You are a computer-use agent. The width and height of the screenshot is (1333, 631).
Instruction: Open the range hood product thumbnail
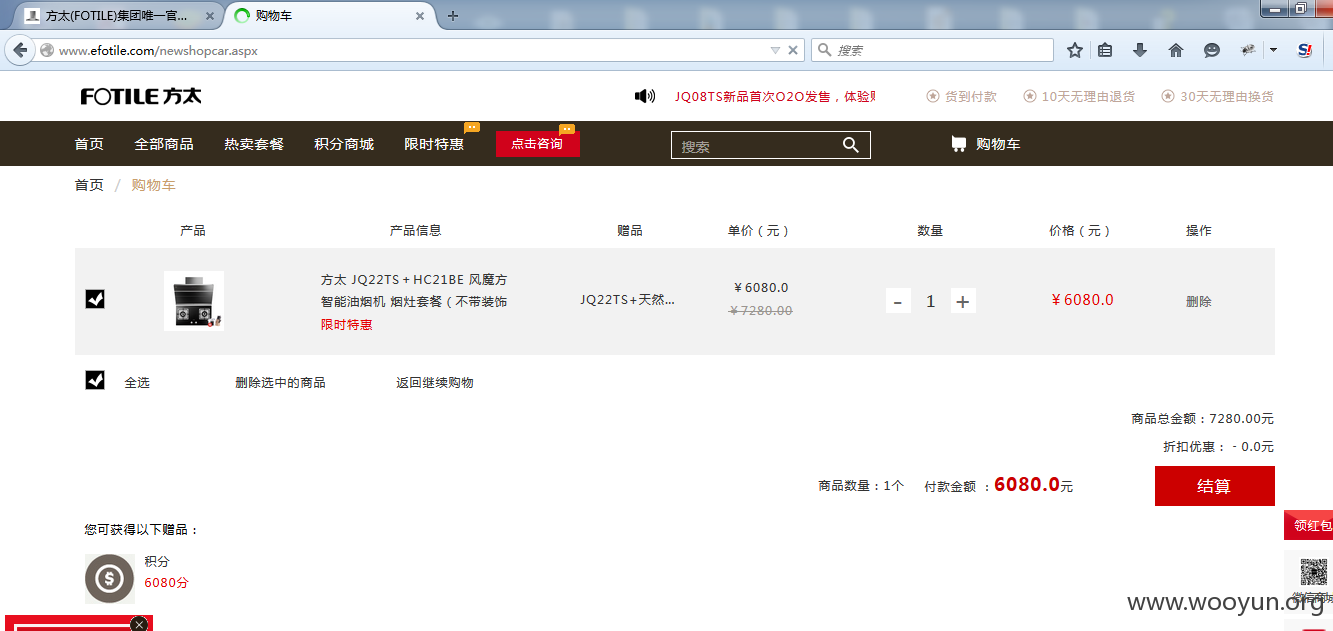(194, 301)
